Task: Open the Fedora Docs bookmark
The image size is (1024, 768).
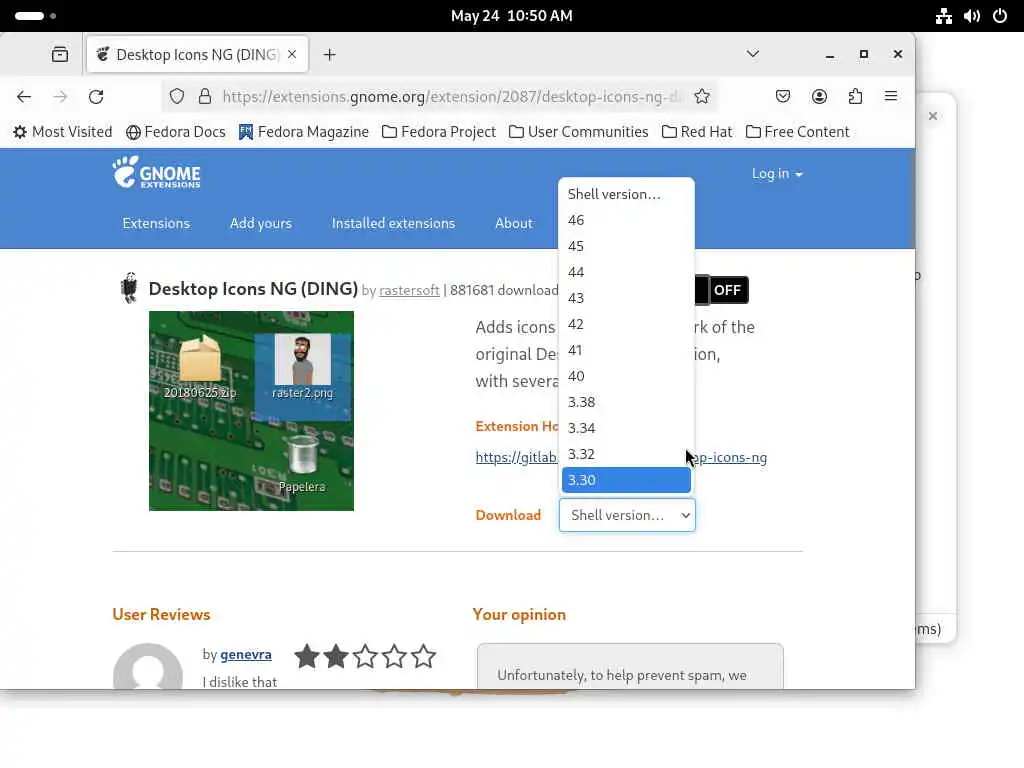Action: 176,132
